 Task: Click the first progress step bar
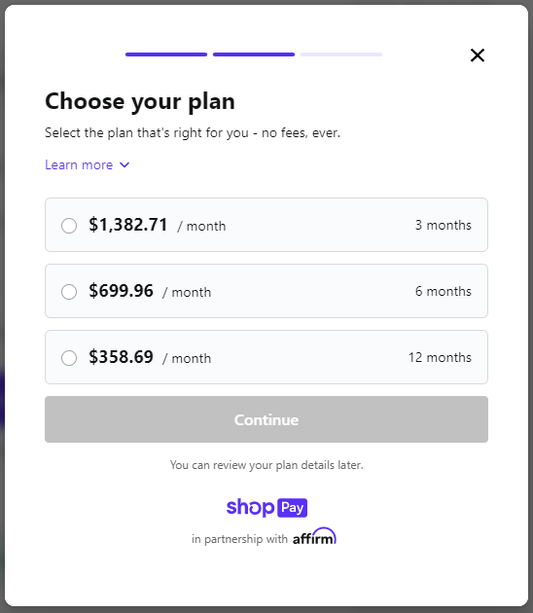click(166, 54)
